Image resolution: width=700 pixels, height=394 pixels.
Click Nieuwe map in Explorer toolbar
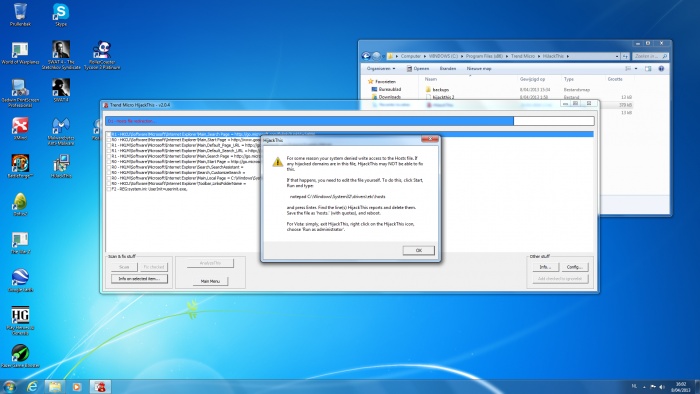click(479, 69)
